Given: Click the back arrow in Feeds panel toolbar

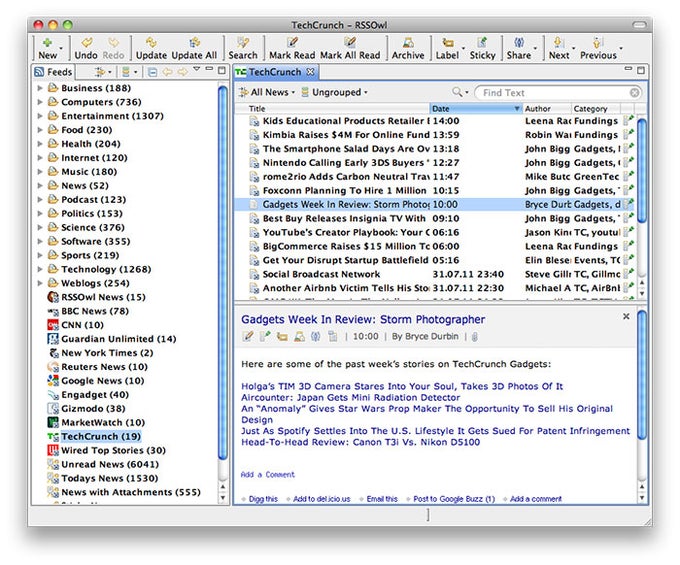Looking at the screenshot, I should coord(167,72).
